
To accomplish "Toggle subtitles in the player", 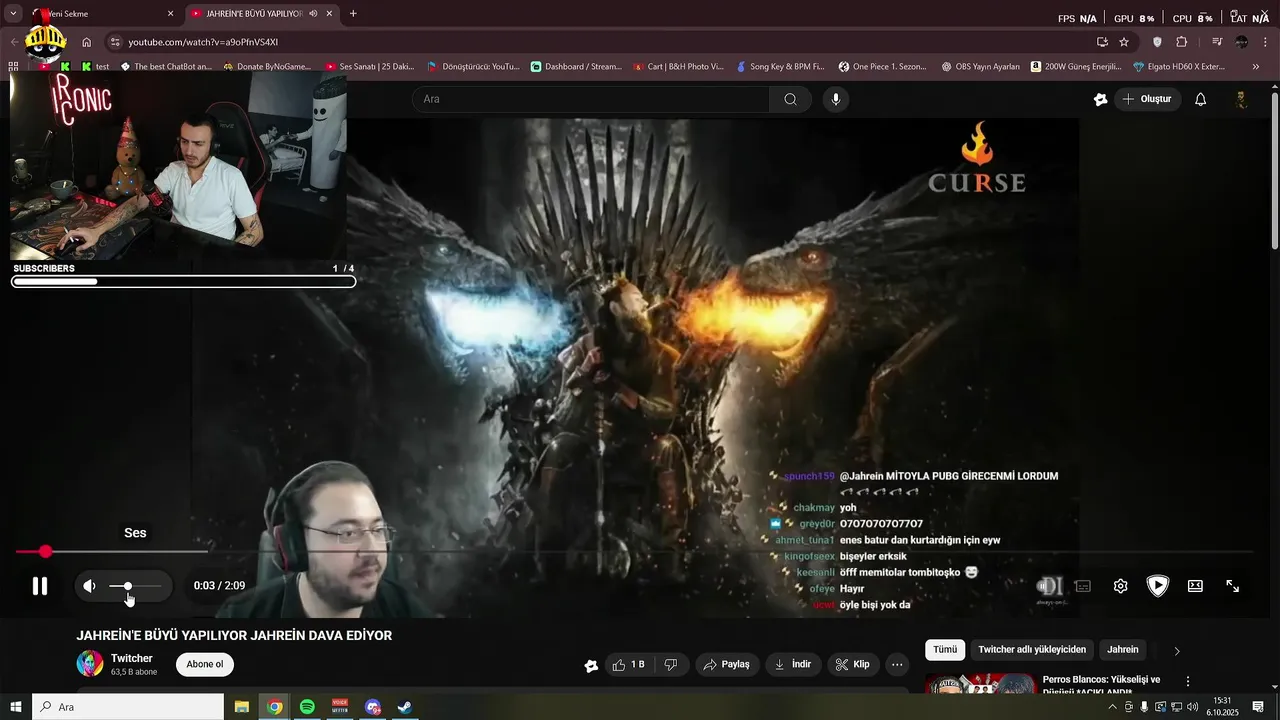I will (x=1083, y=586).
